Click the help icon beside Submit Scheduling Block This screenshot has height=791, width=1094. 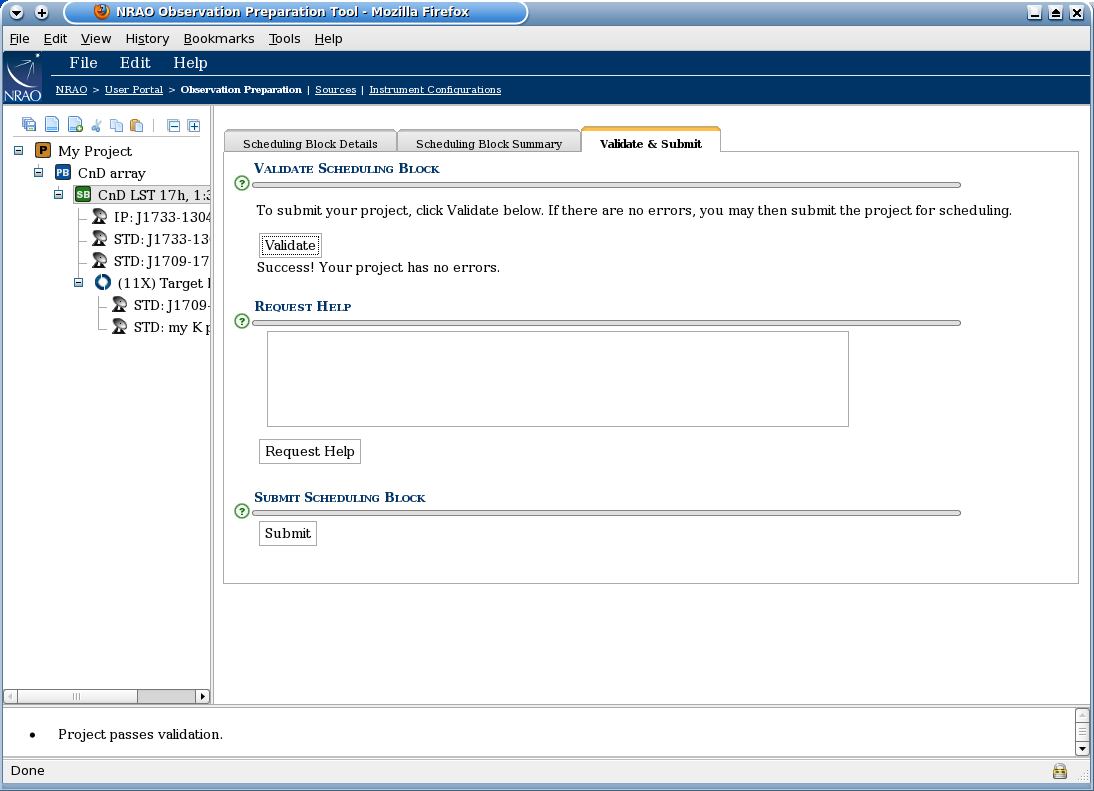click(x=241, y=511)
